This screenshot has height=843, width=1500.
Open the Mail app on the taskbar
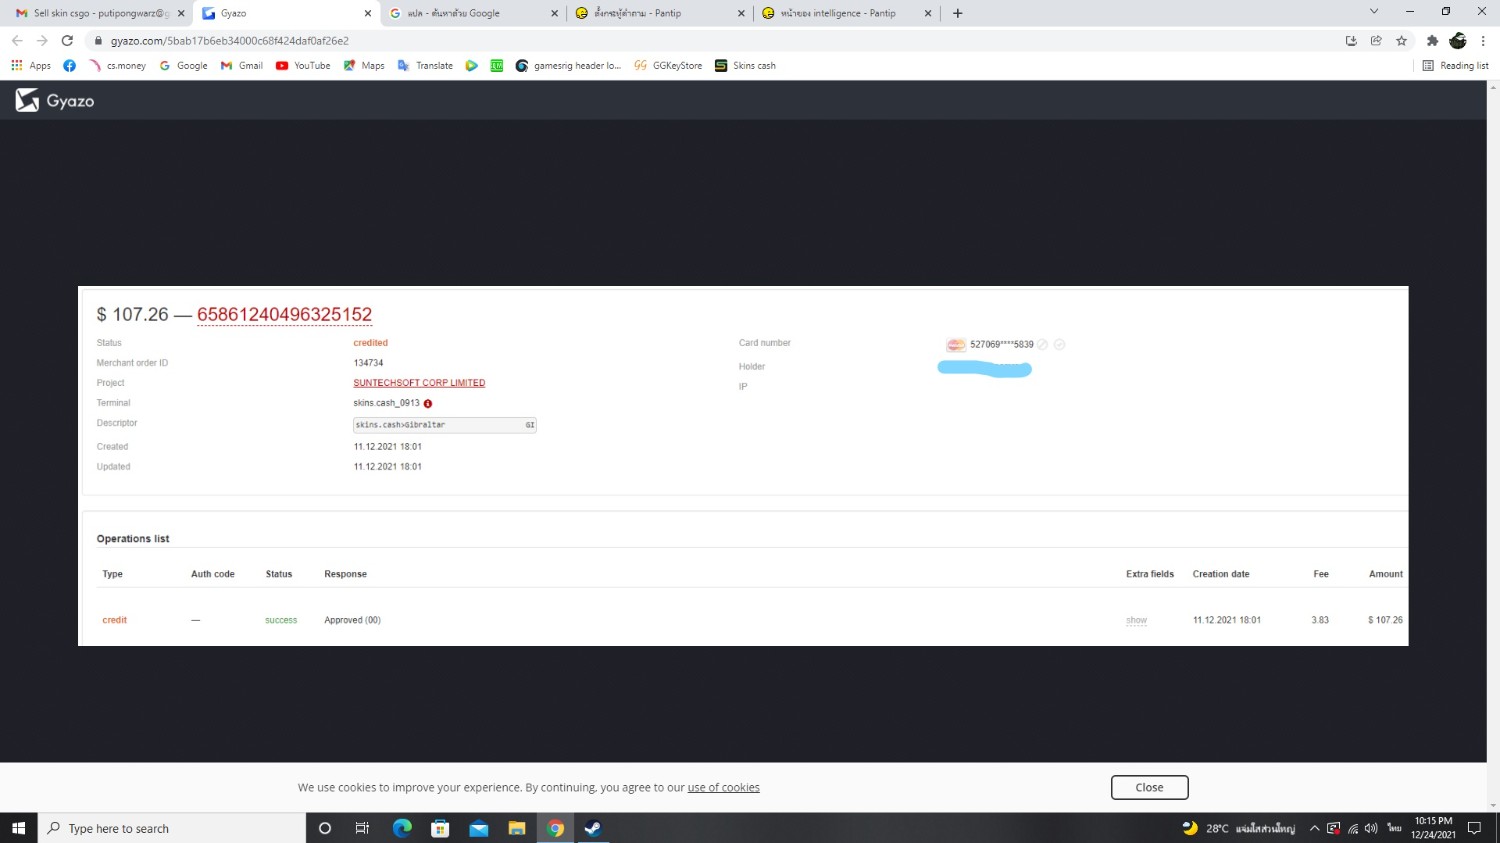click(x=479, y=828)
